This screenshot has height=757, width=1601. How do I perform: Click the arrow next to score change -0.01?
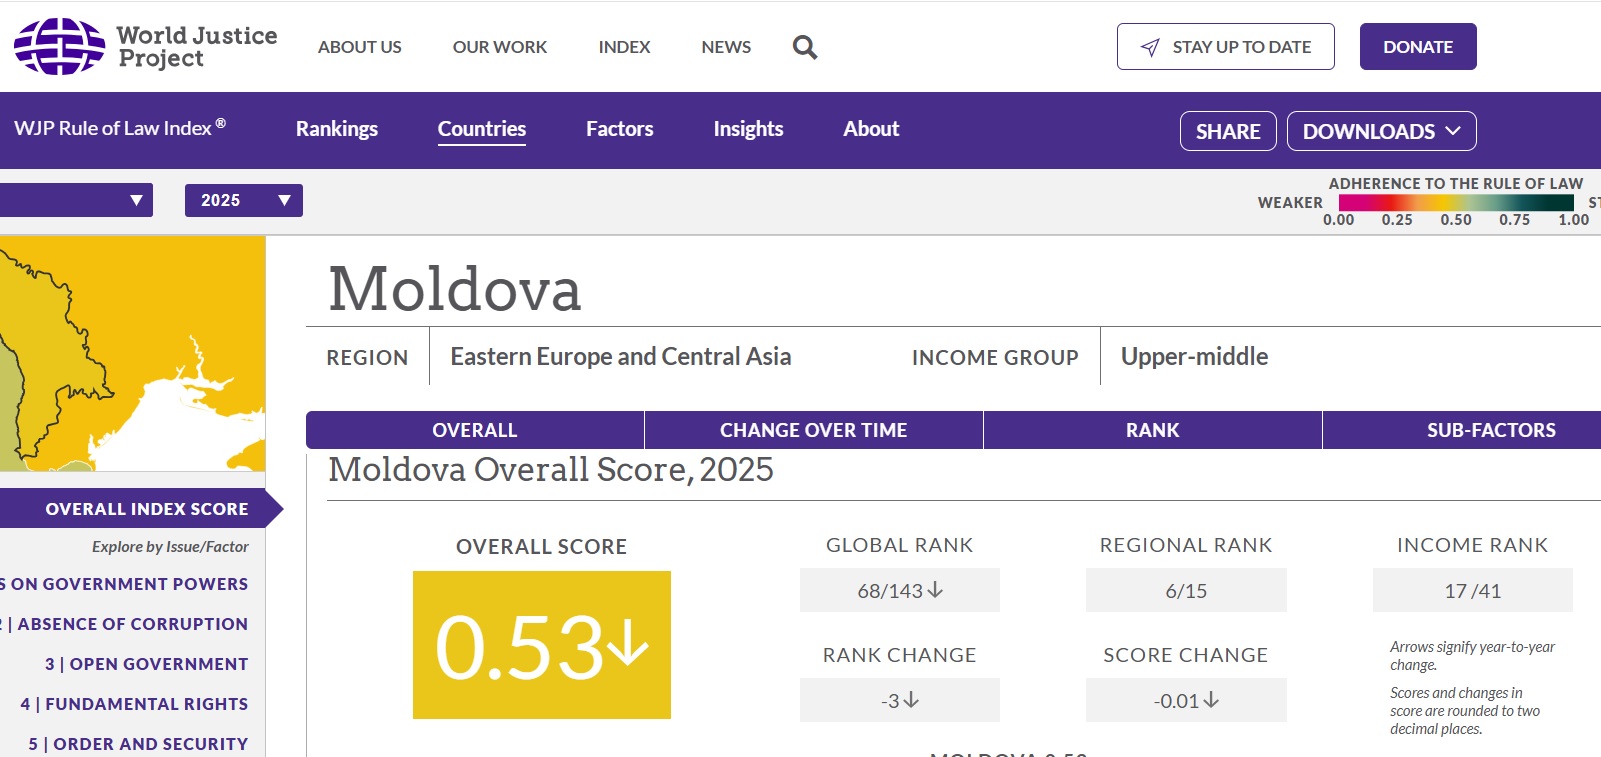click(x=1212, y=700)
